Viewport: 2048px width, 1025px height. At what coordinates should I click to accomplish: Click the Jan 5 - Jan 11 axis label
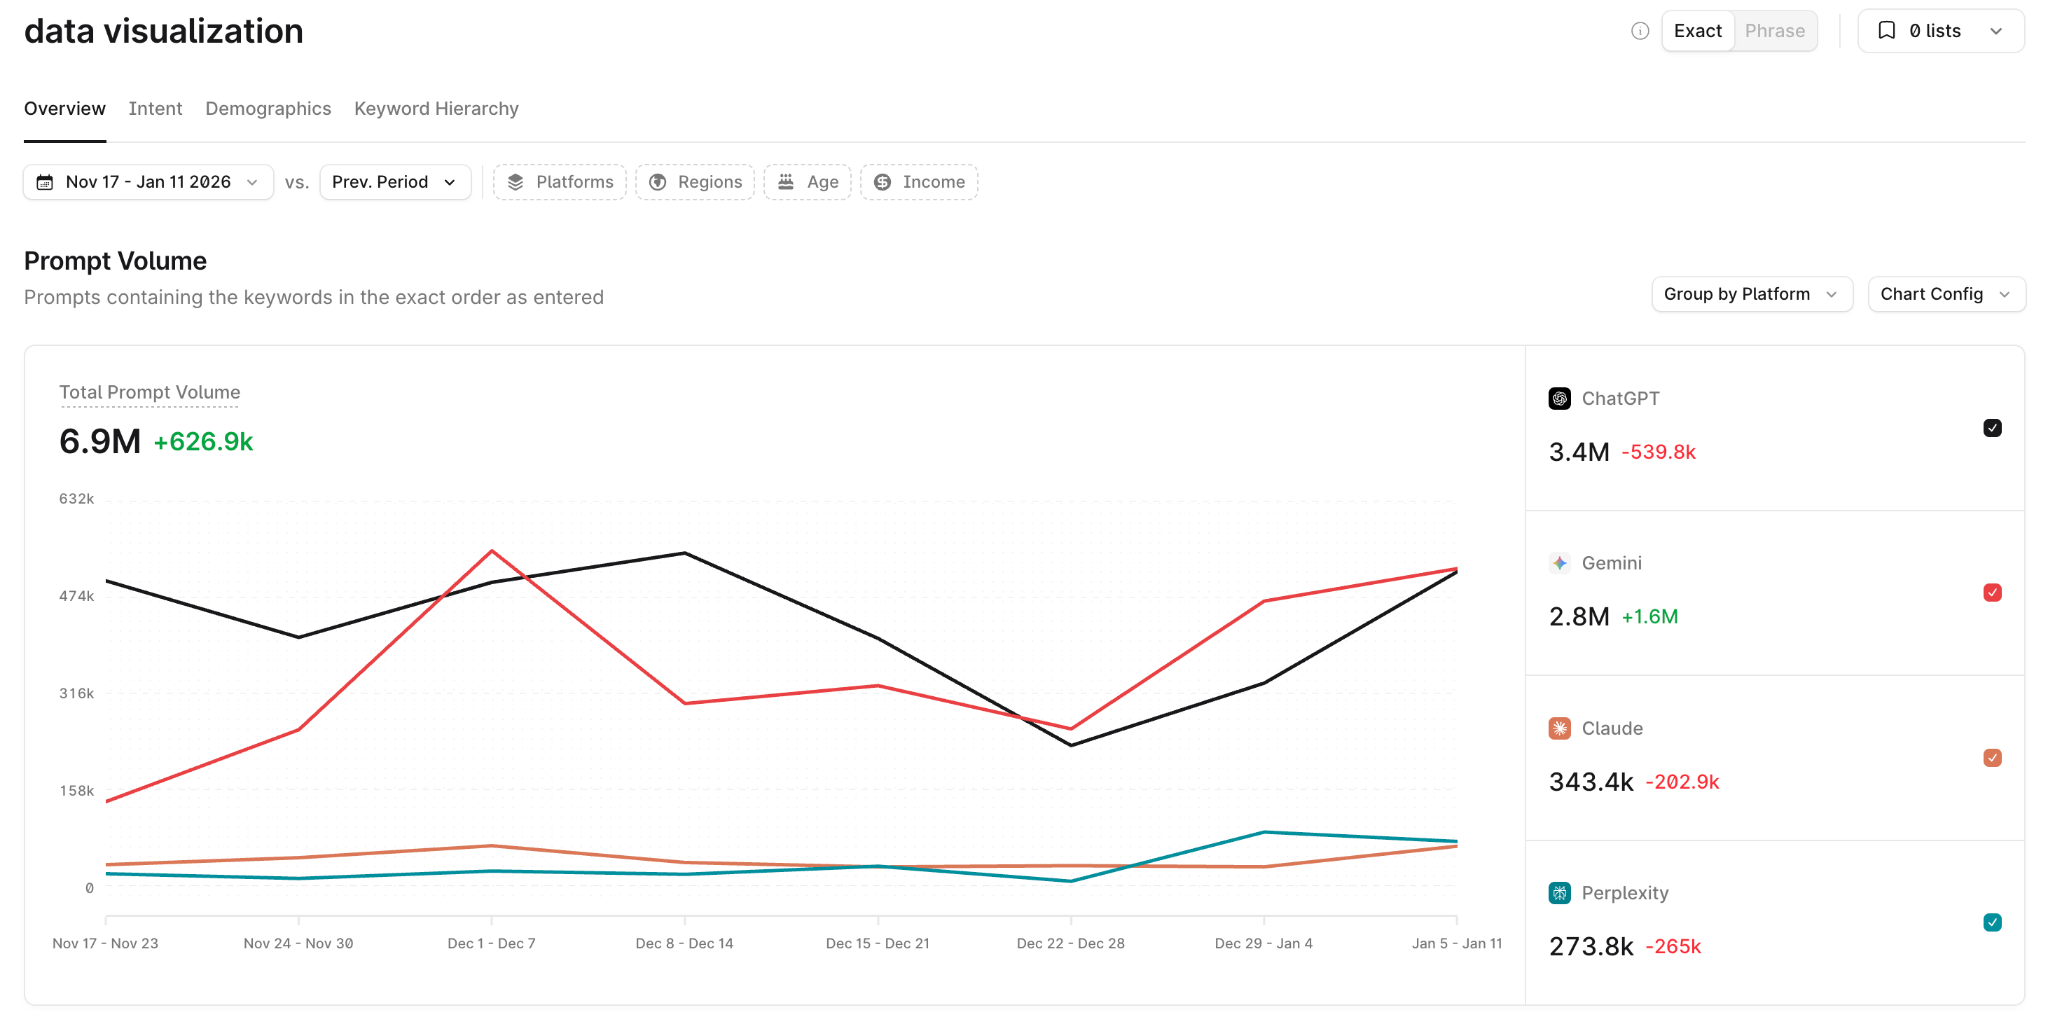pos(1456,943)
